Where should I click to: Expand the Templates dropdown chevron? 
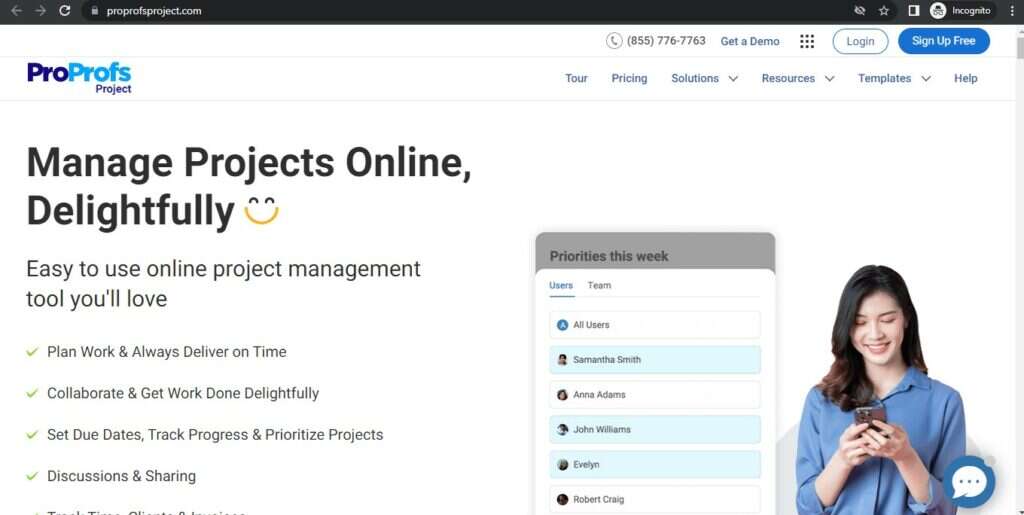point(925,79)
